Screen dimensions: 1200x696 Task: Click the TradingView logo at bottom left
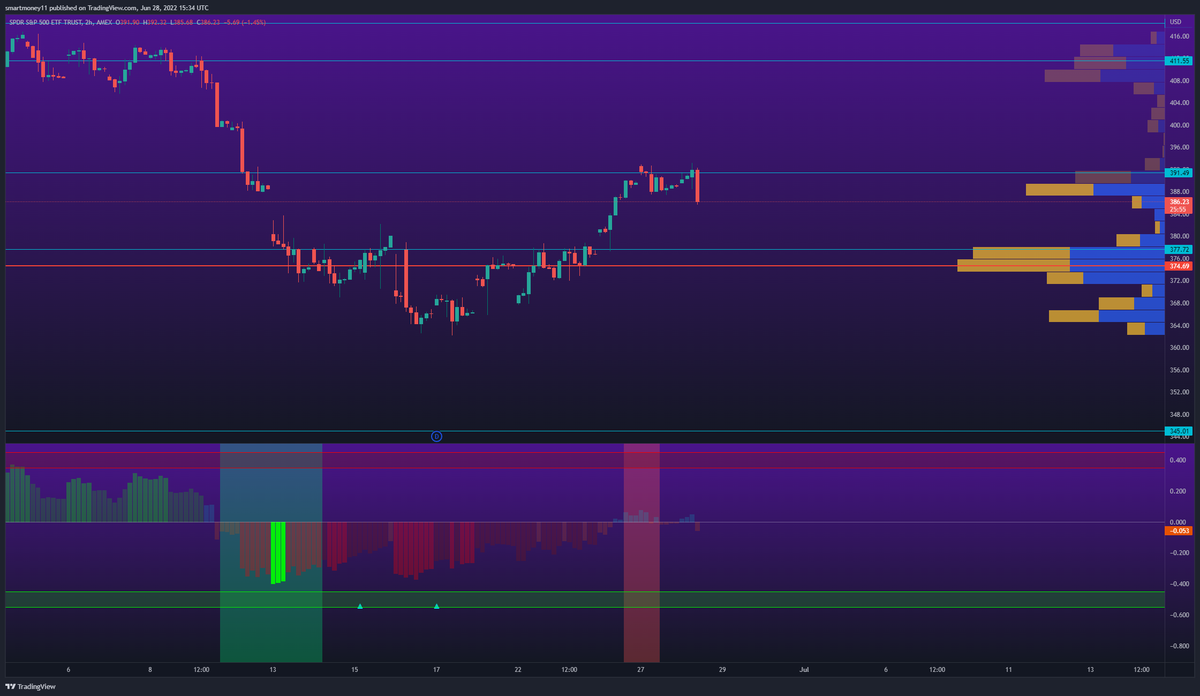(31, 687)
